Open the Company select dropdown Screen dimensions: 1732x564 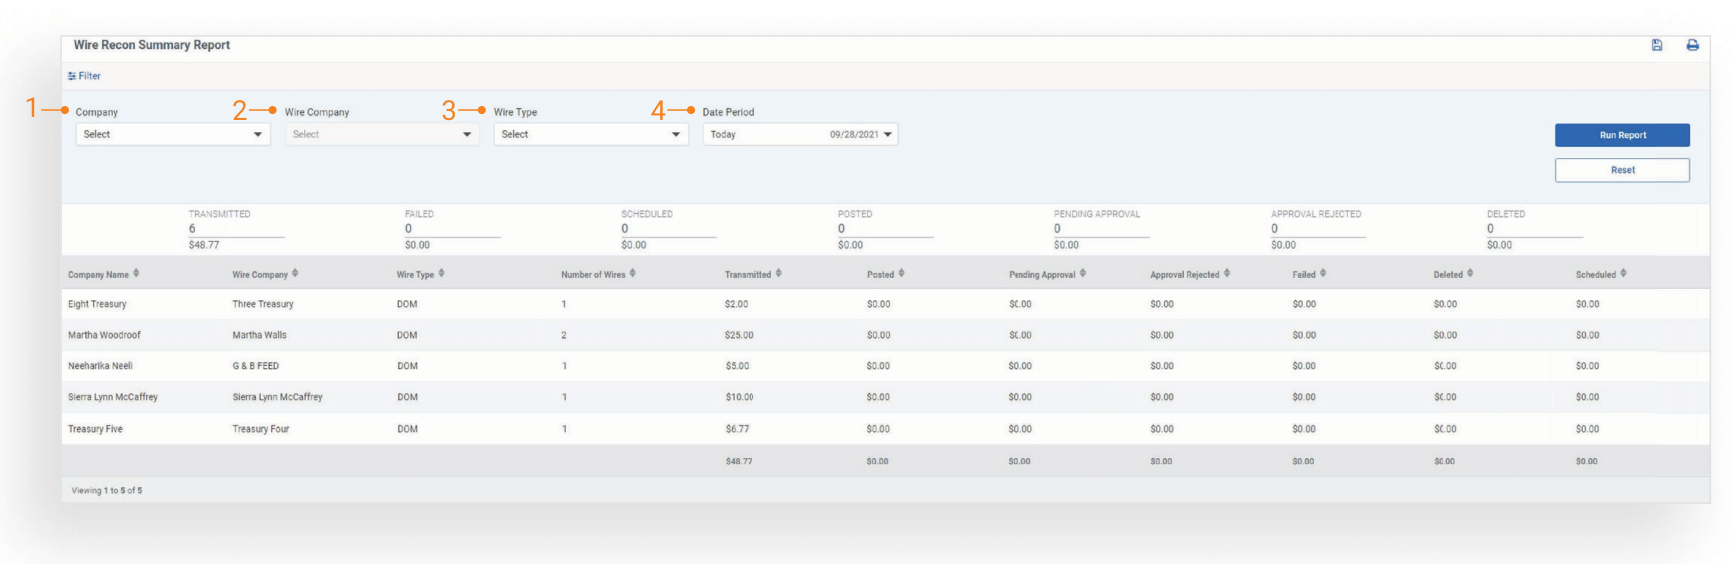click(x=173, y=134)
